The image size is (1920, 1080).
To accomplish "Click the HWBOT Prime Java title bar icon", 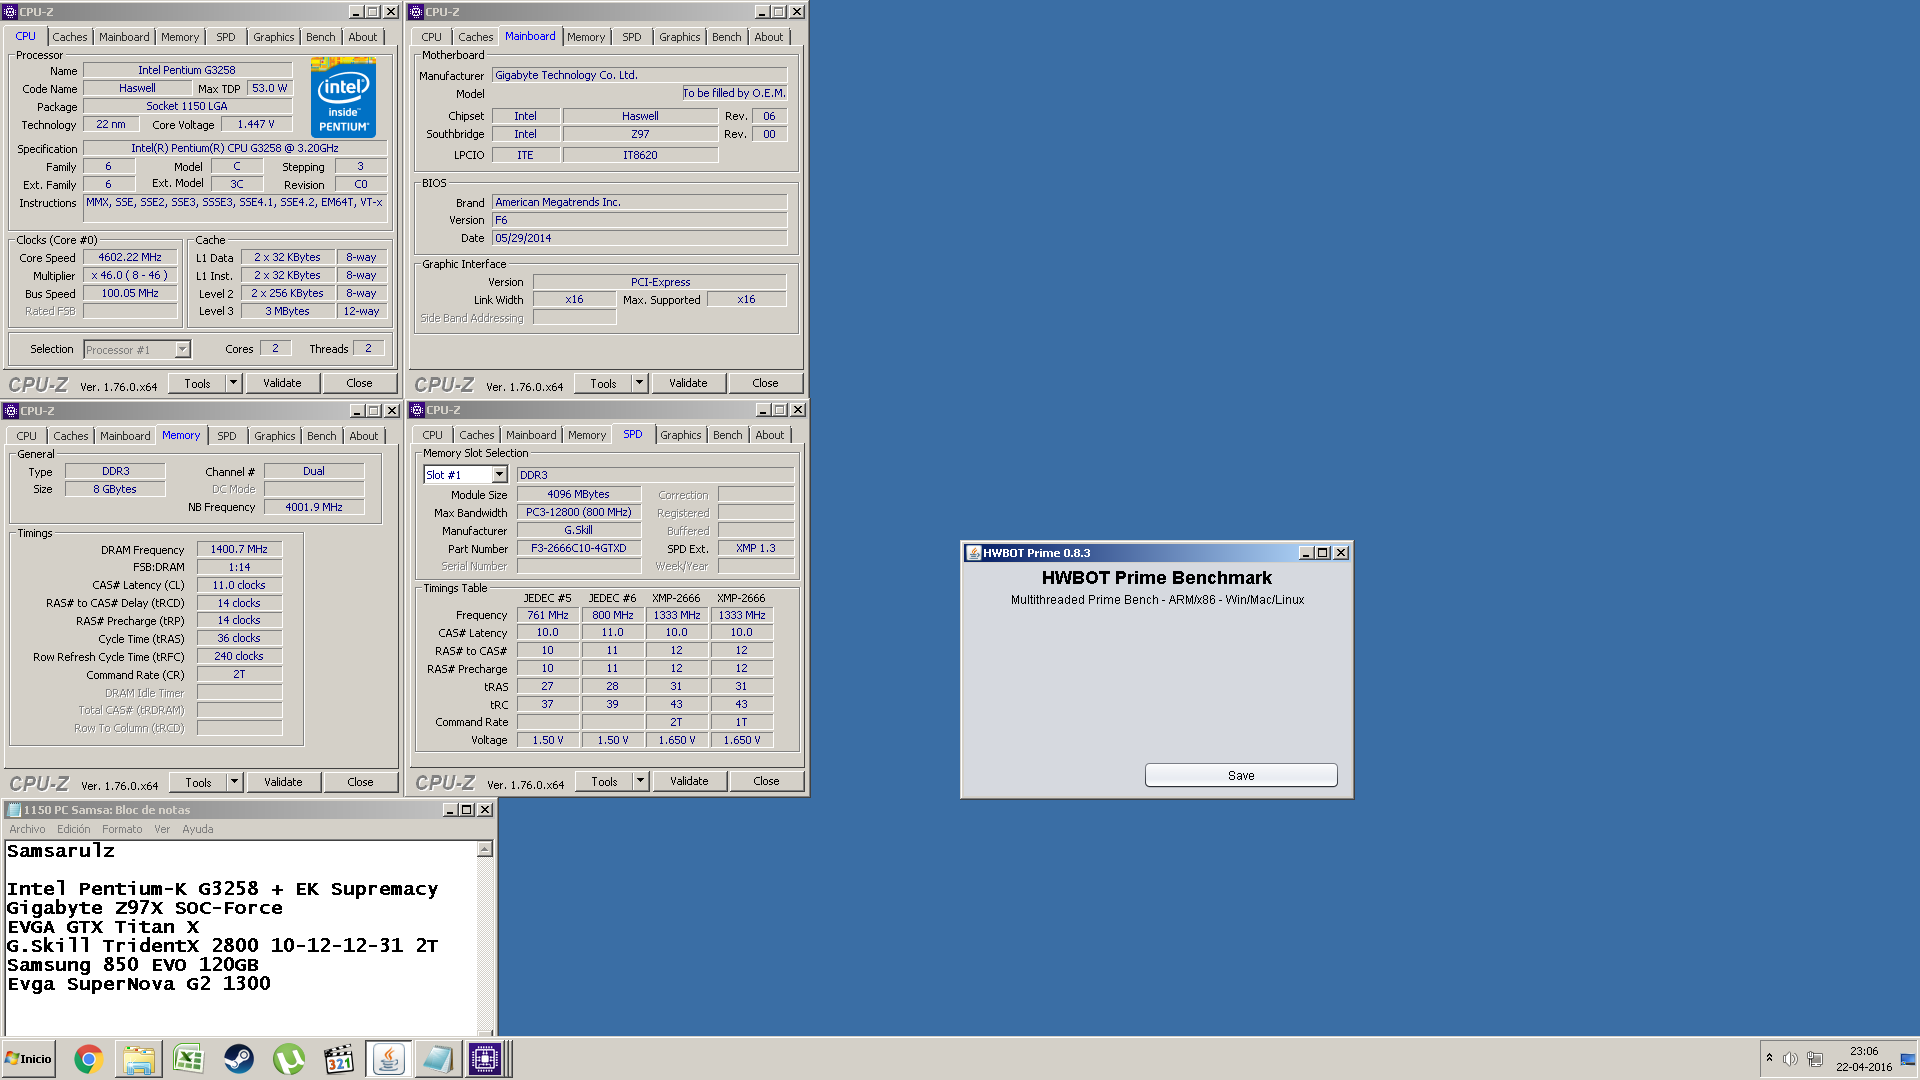I will tap(973, 553).
